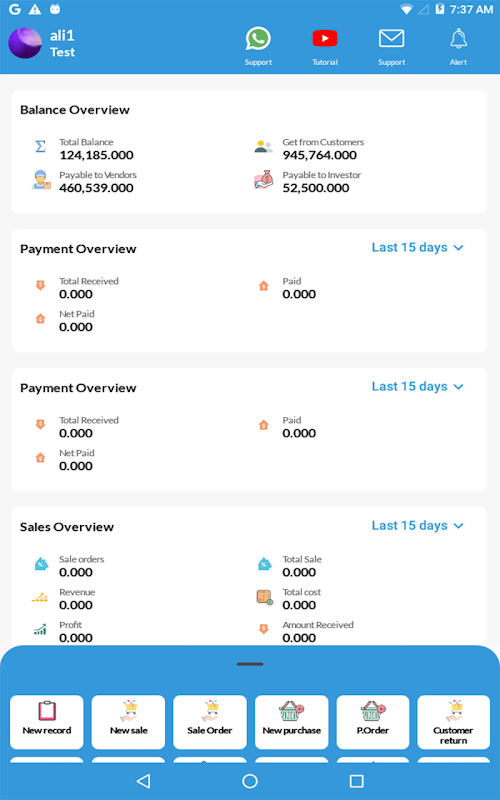Tap Total Balance amount 124,185.000
The width and height of the screenshot is (500, 800).
(x=96, y=155)
